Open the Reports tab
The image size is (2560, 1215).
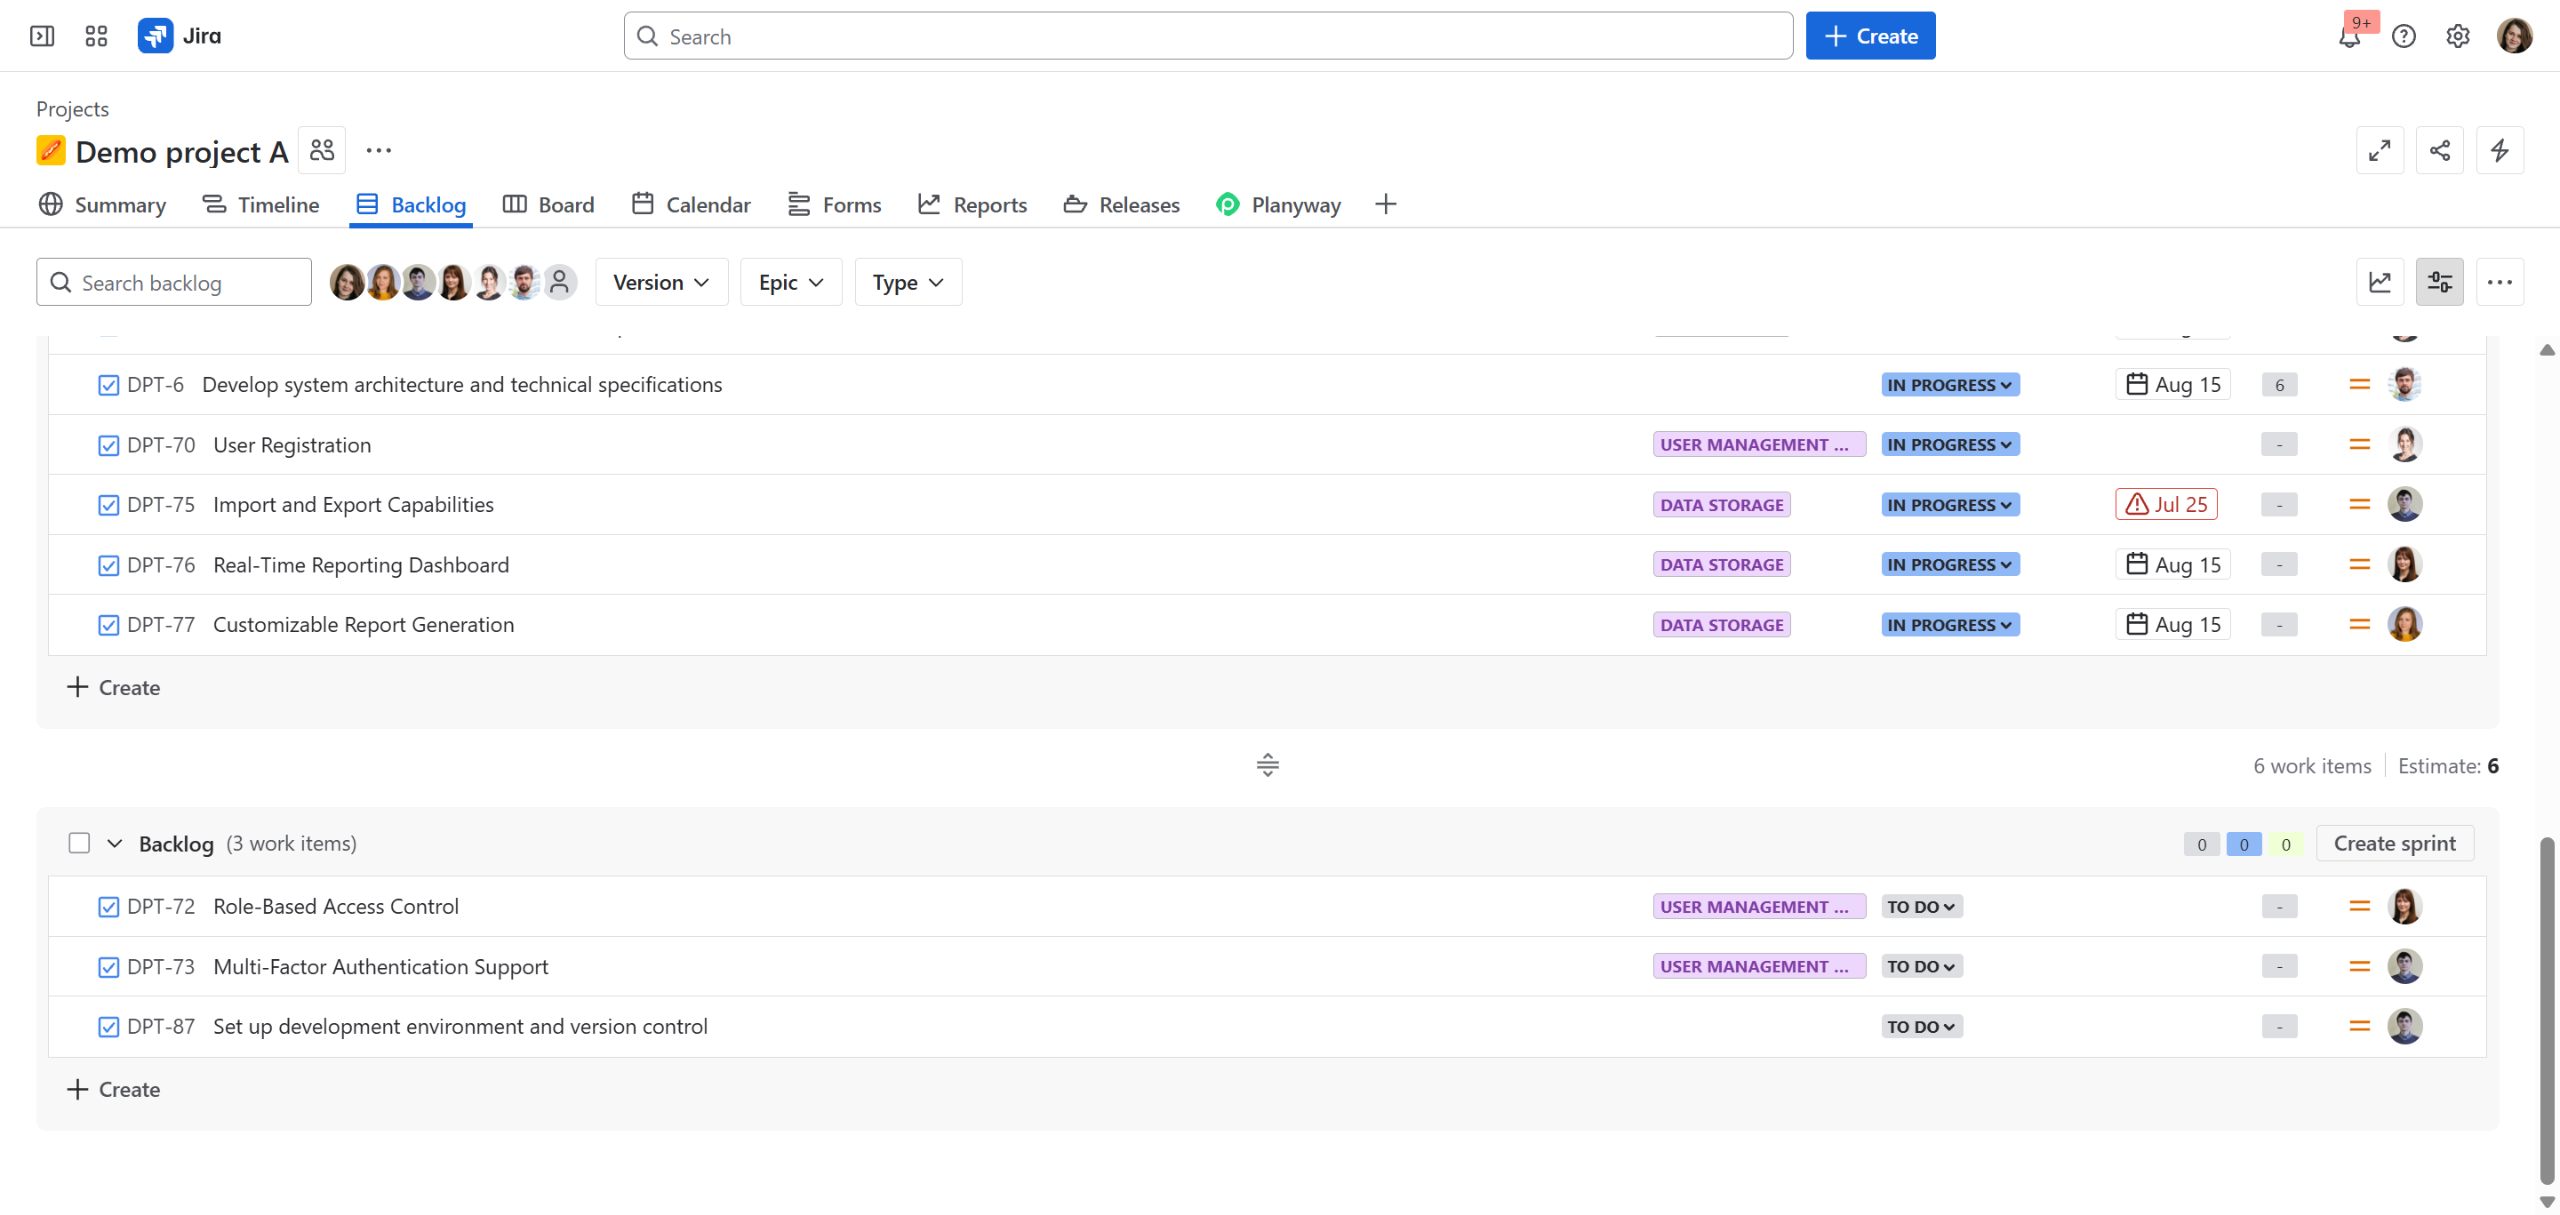point(972,205)
